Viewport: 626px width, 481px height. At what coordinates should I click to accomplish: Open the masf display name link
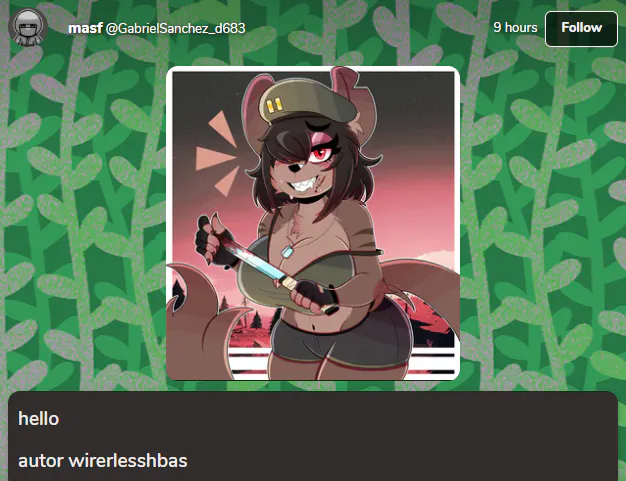[85, 28]
